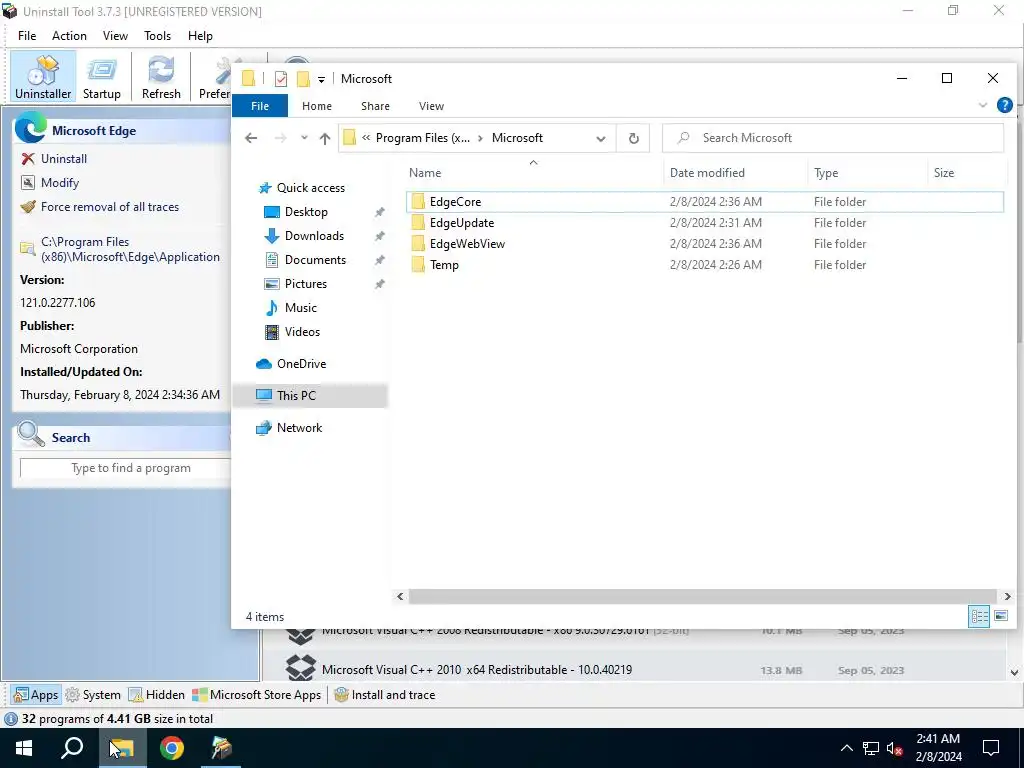Click the Modify icon in Edge panel
1024x768 pixels.
tap(27, 183)
